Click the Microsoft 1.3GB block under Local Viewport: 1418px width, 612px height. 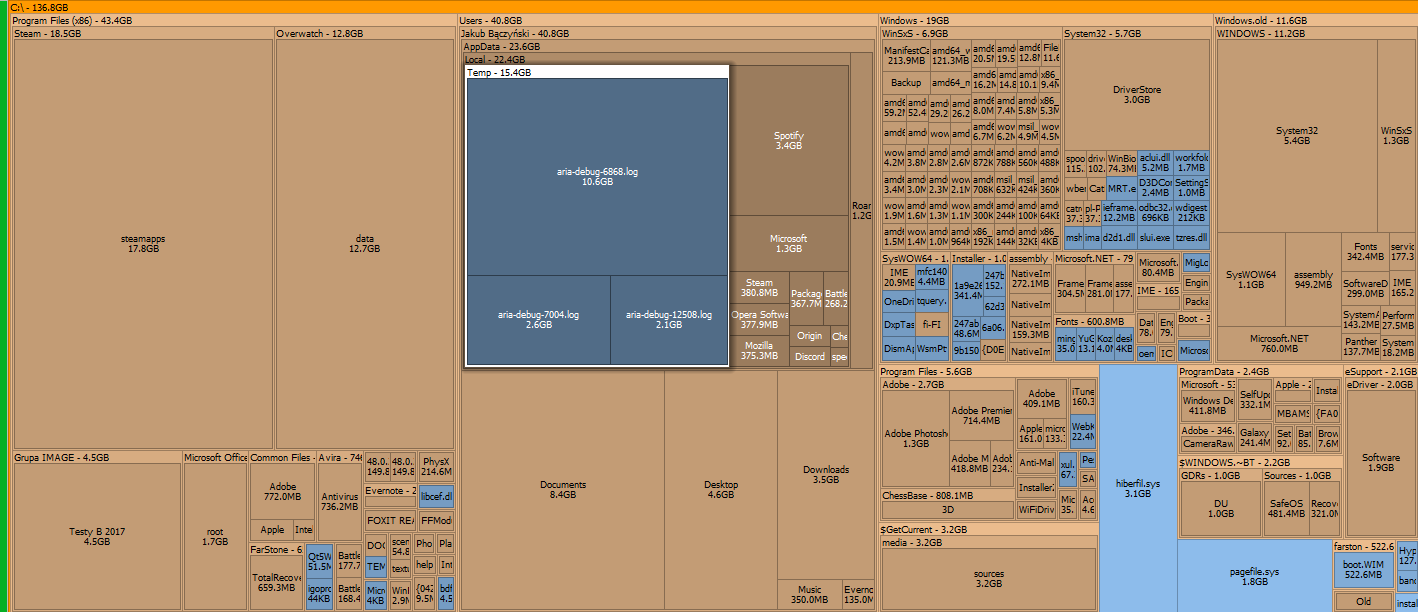(788, 243)
